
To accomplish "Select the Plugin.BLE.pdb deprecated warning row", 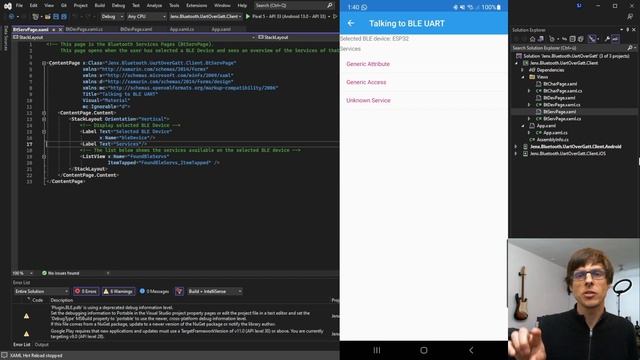I will point(176,316).
